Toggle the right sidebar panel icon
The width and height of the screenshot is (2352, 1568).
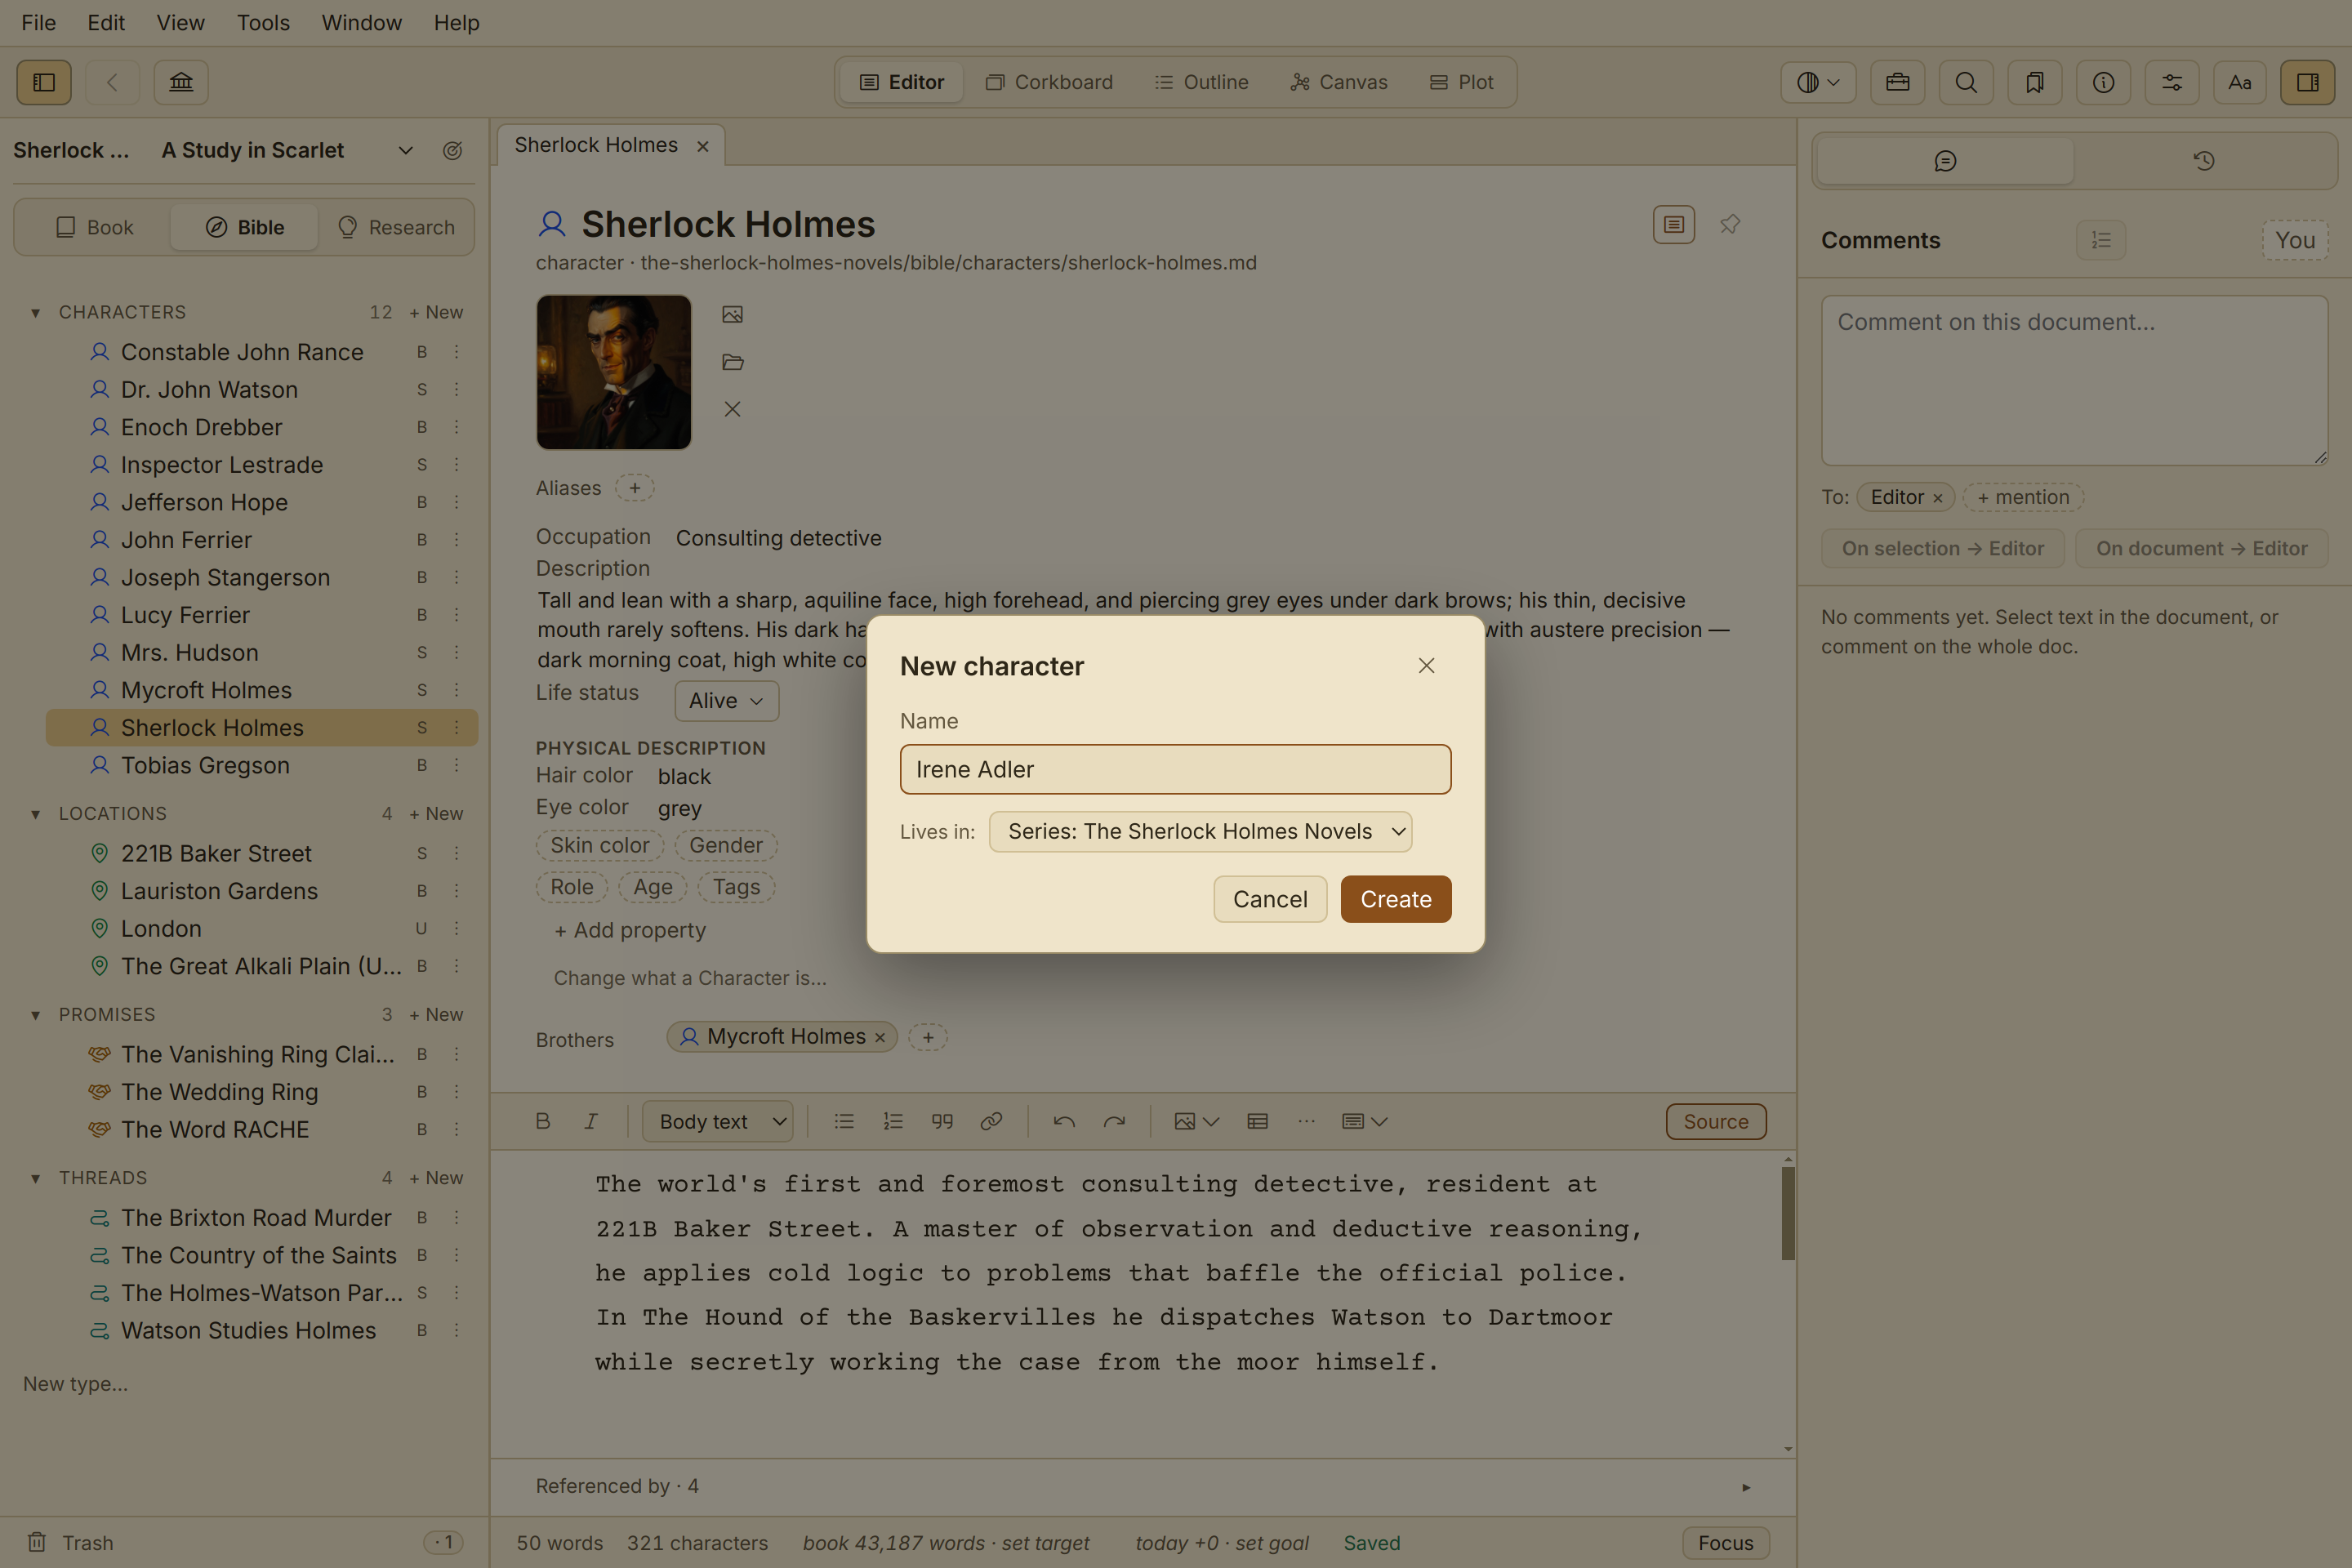coord(2308,82)
